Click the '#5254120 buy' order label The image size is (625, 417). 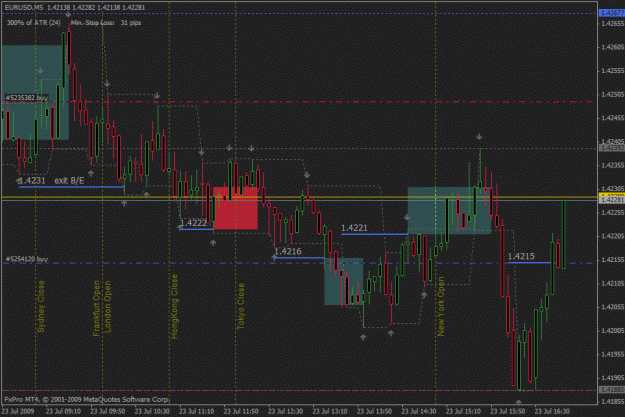click(27, 259)
